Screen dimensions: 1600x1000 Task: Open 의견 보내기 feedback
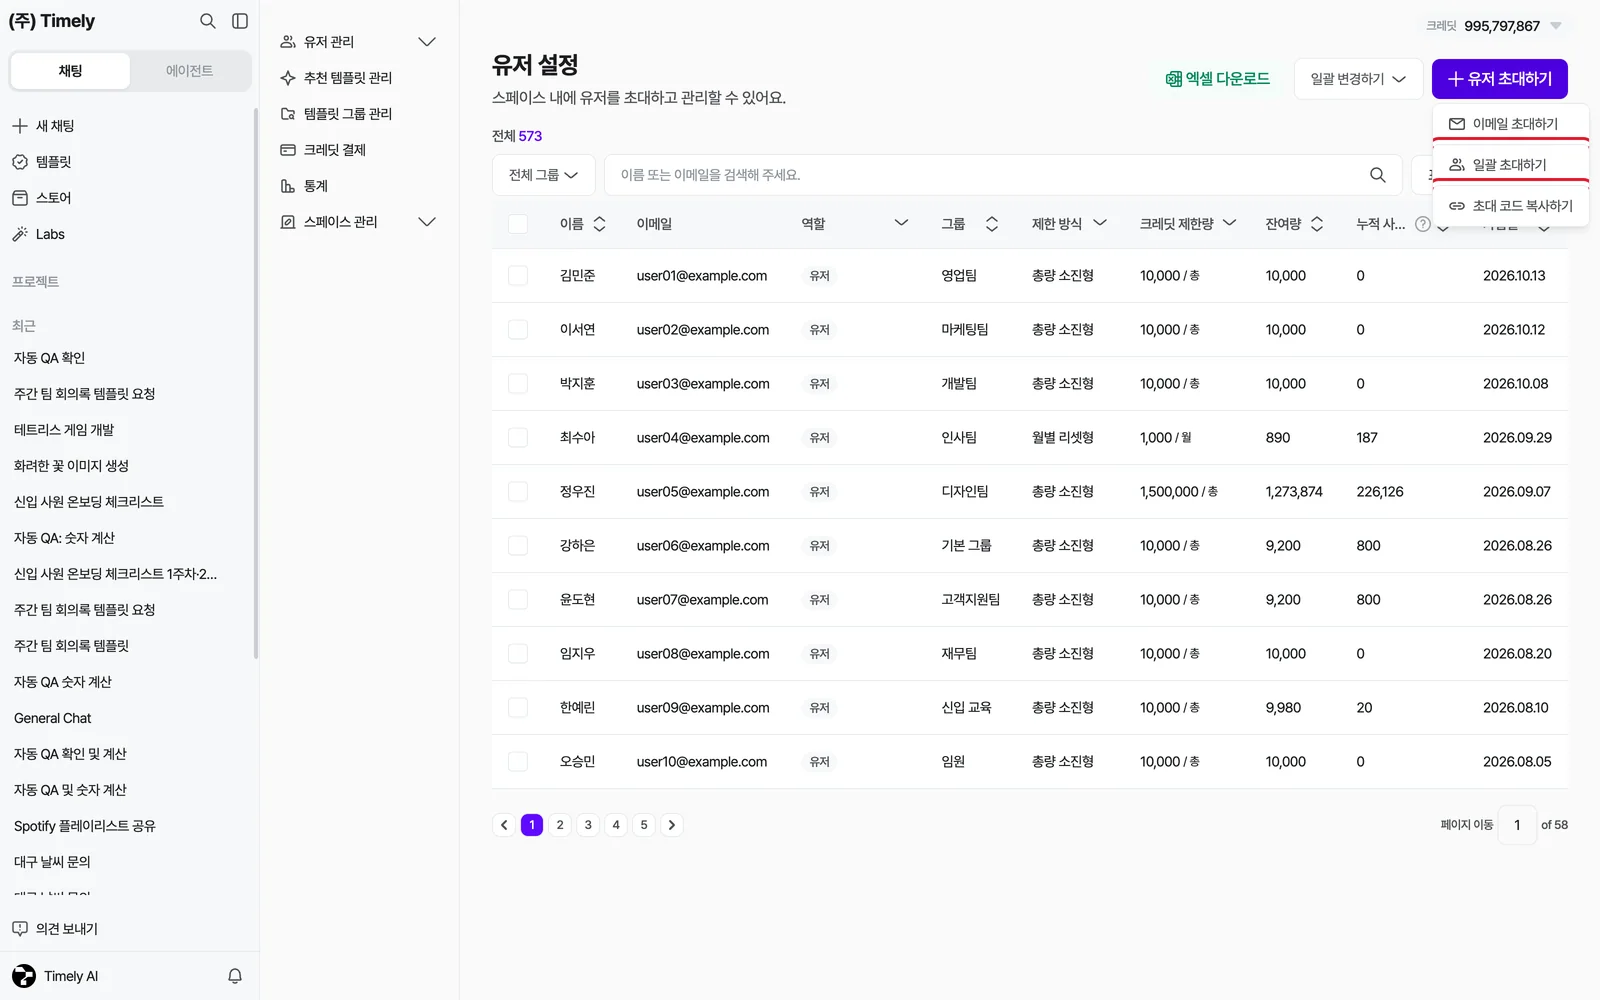pyautogui.click(x=55, y=929)
